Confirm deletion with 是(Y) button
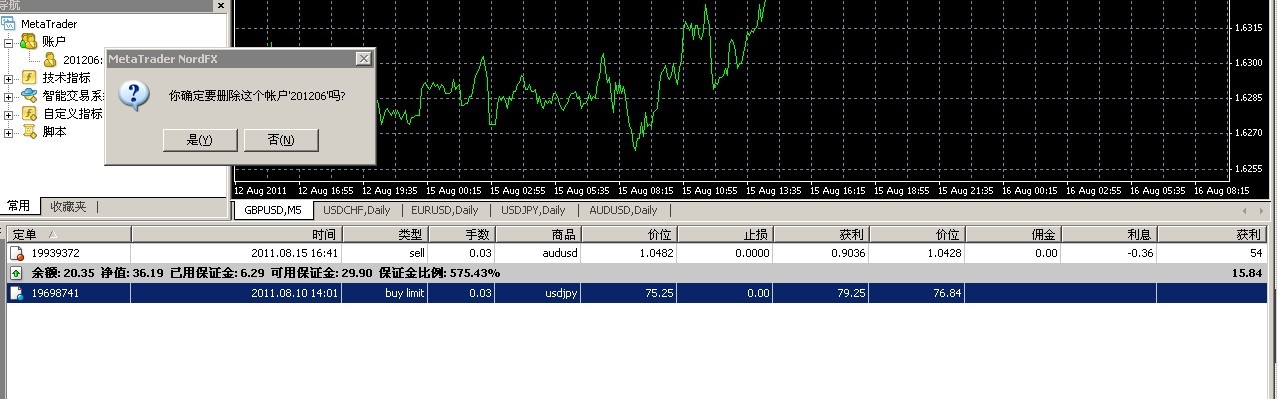The height and width of the screenshot is (399, 1278). pyautogui.click(x=200, y=140)
